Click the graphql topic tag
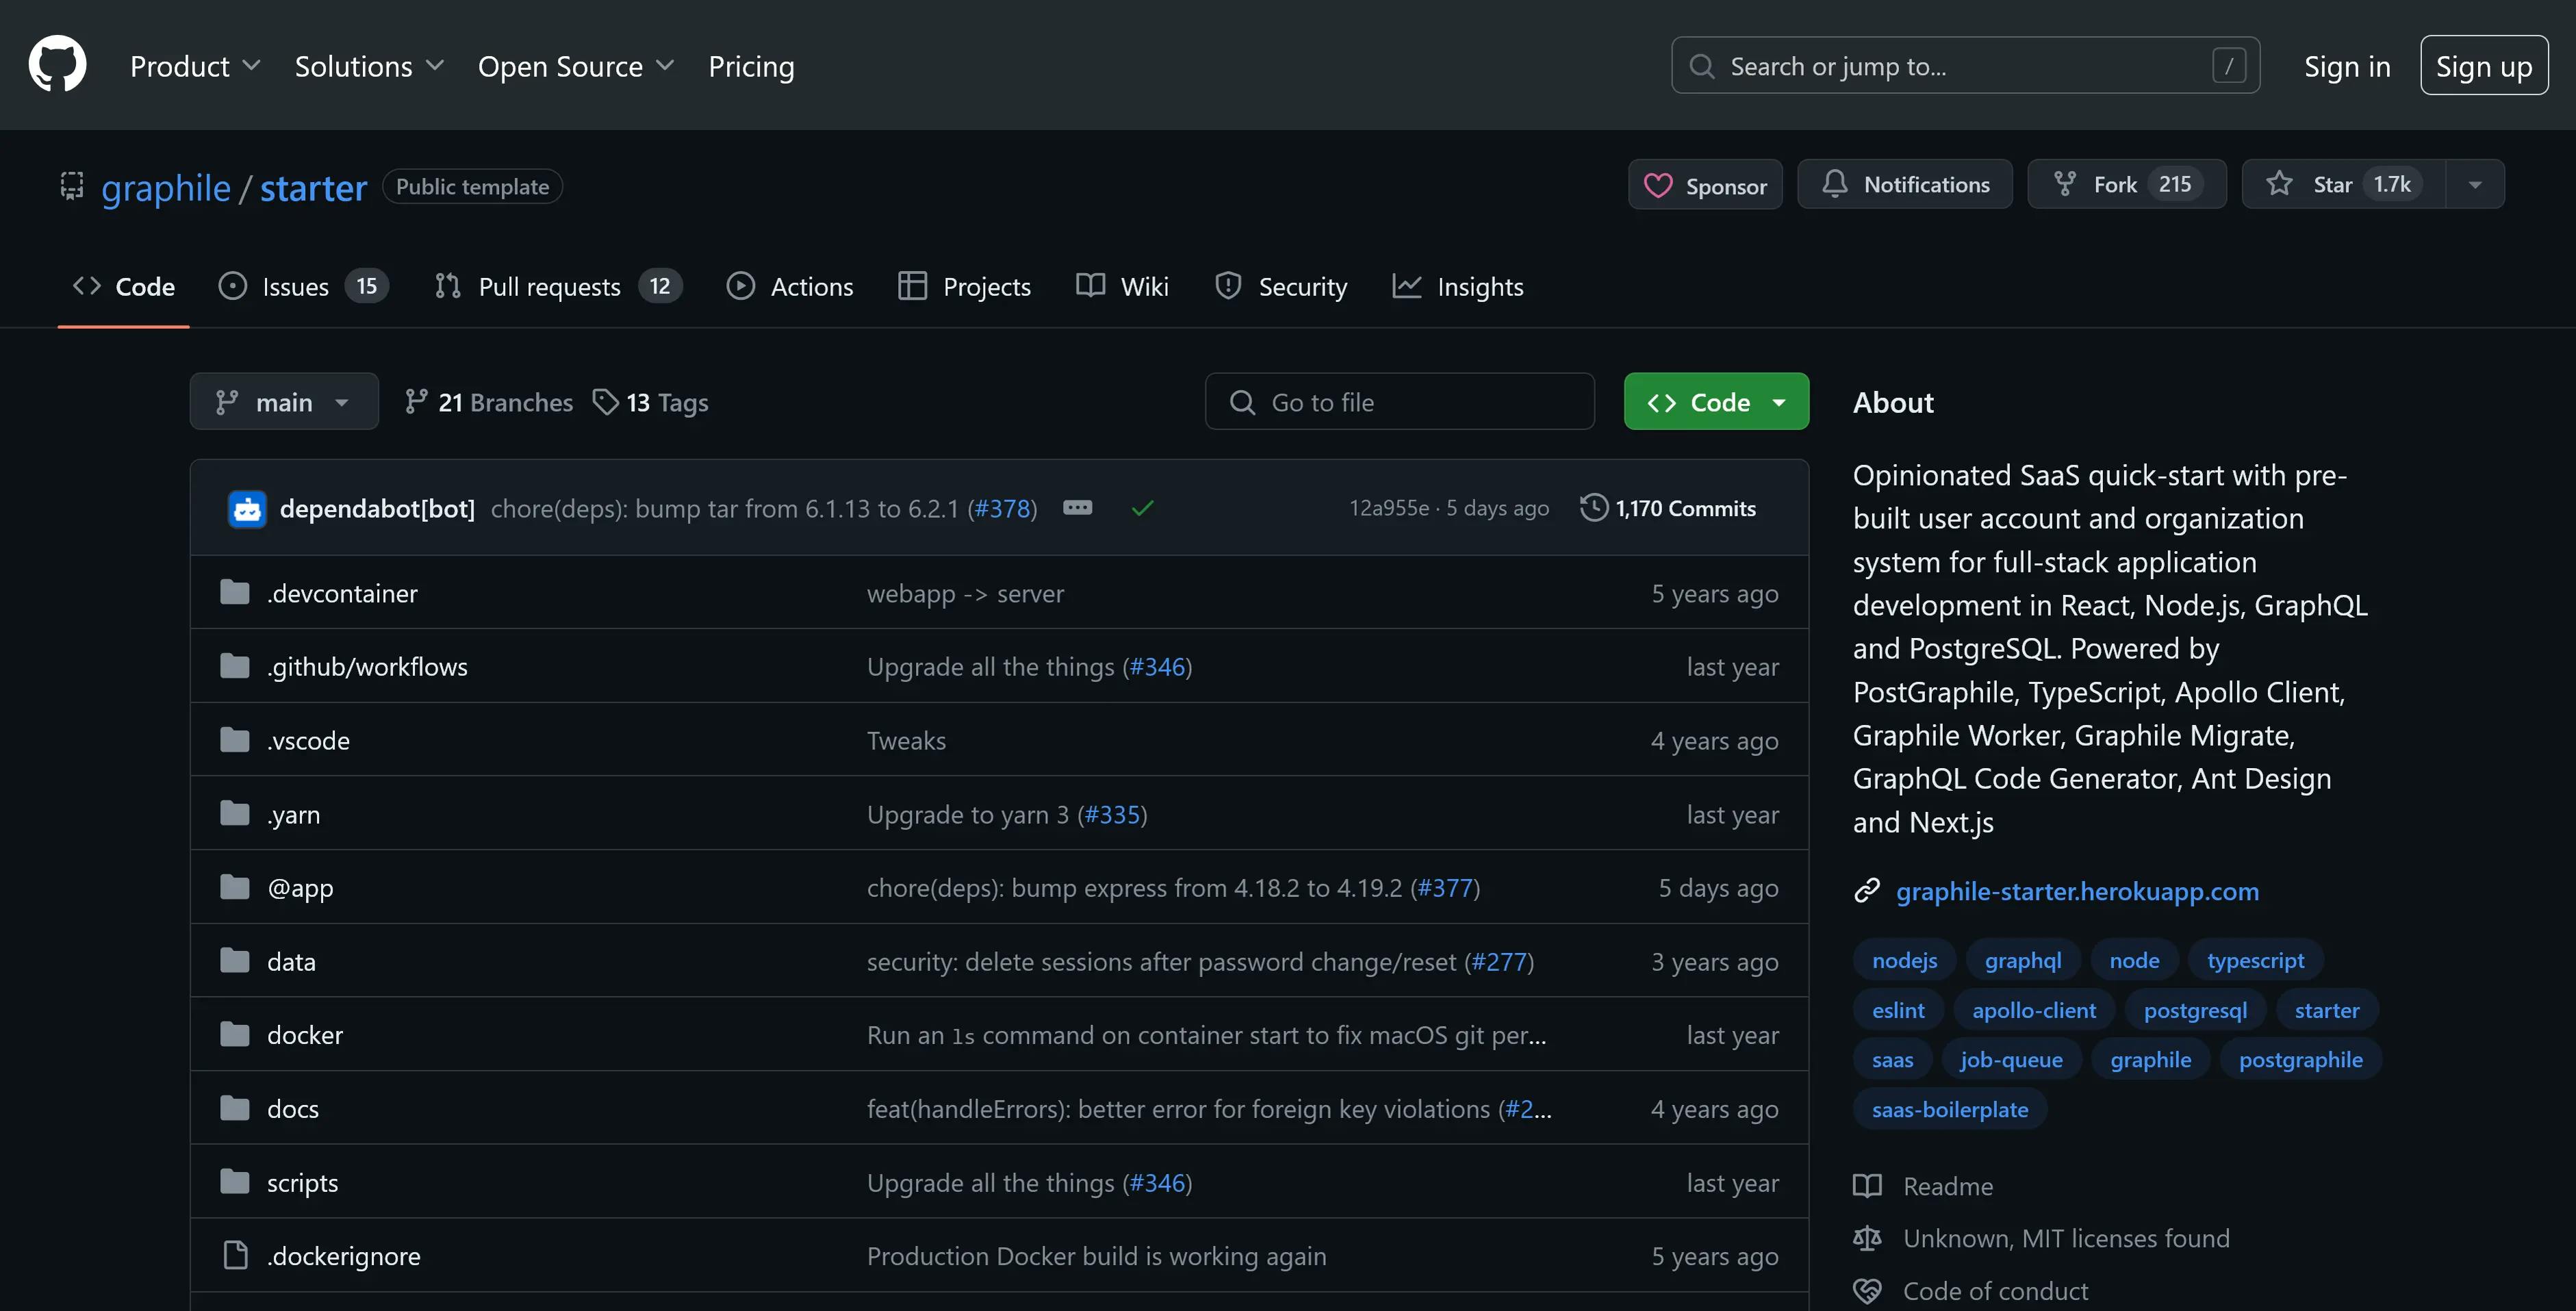Screen dimensions: 2576x1311 [x=2023, y=960]
